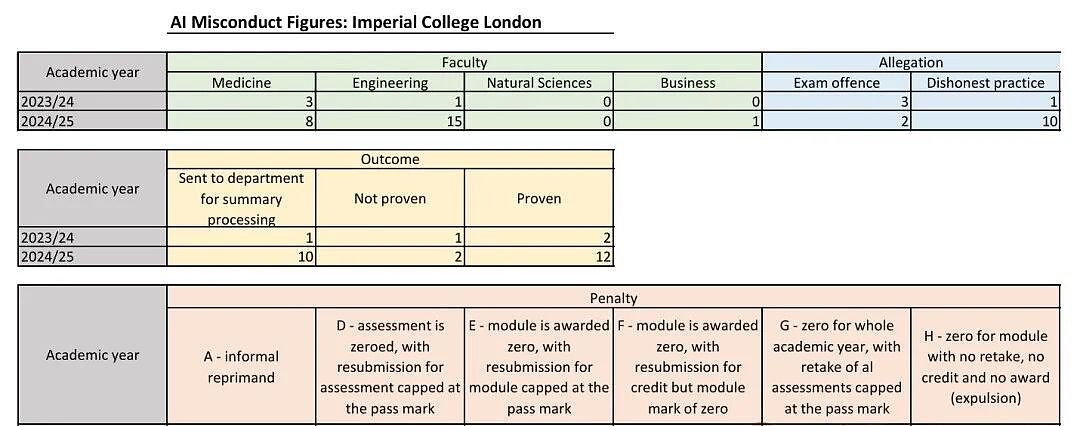The image size is (1080, 426).
Task: Click the Penalty header cell
Action: coord(614,298)
